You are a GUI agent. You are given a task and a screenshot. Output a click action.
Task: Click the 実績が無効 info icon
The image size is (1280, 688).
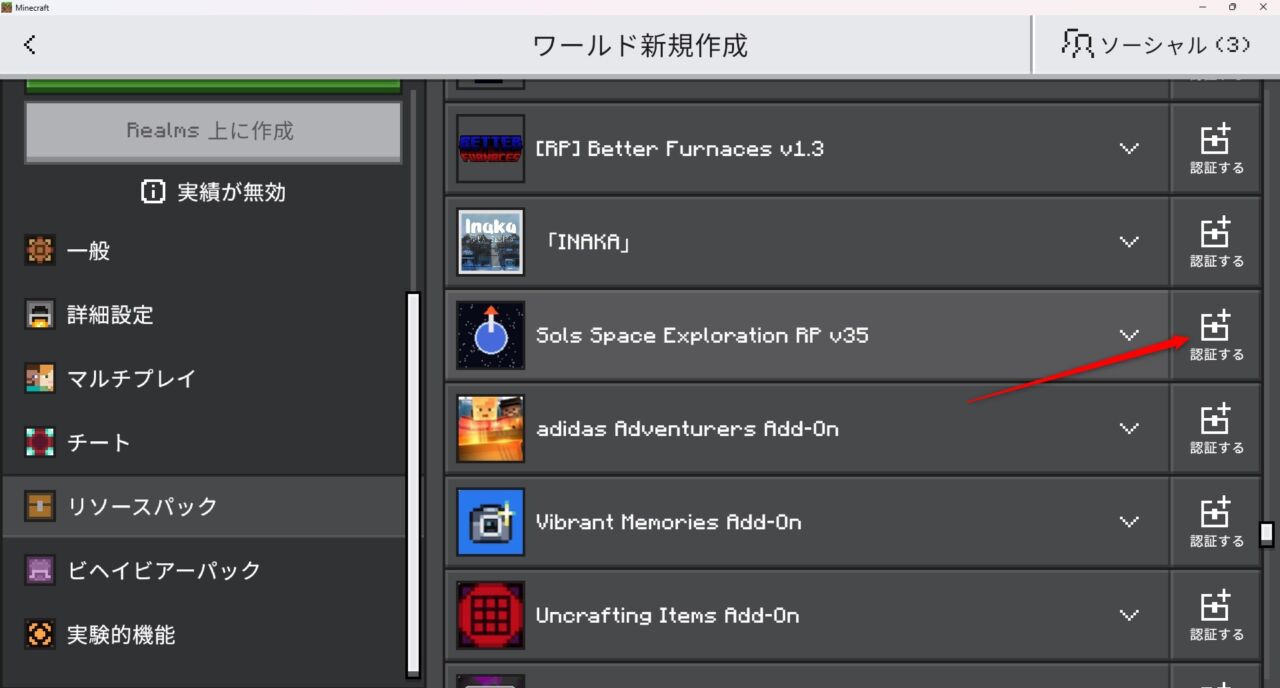pyautogui.click(x=153, y=192)
